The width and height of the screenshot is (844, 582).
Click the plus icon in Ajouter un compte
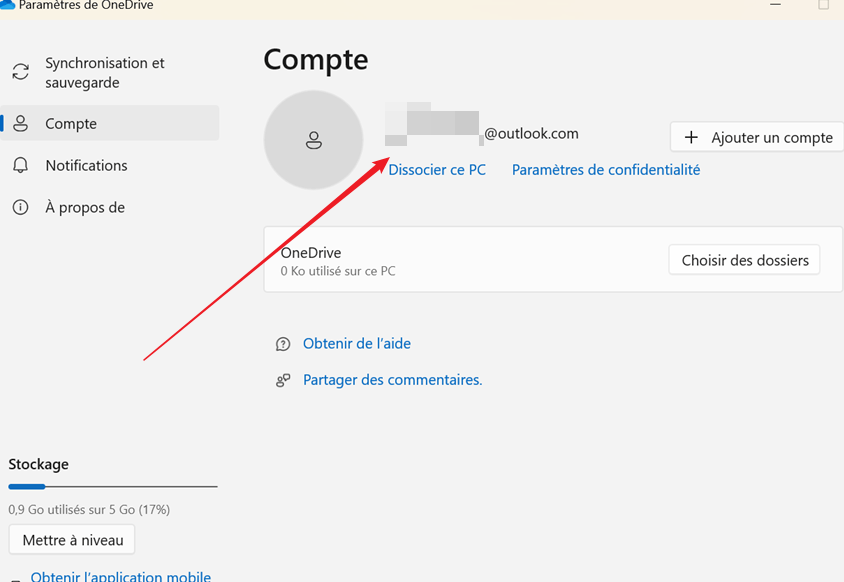[691, 137]
